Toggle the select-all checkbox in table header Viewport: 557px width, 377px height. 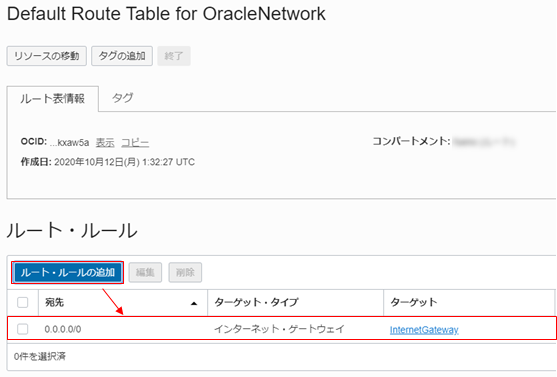coord(23,302)
